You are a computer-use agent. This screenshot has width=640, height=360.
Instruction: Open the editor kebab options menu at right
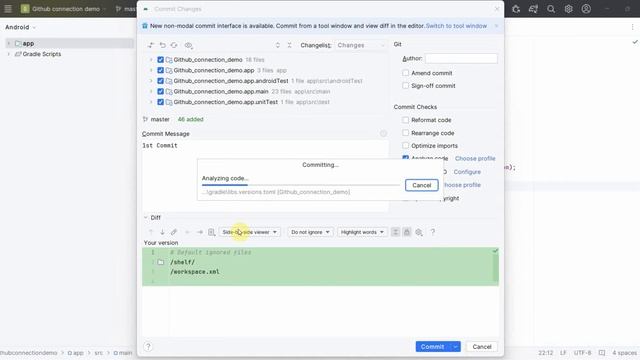click(633, 27)
